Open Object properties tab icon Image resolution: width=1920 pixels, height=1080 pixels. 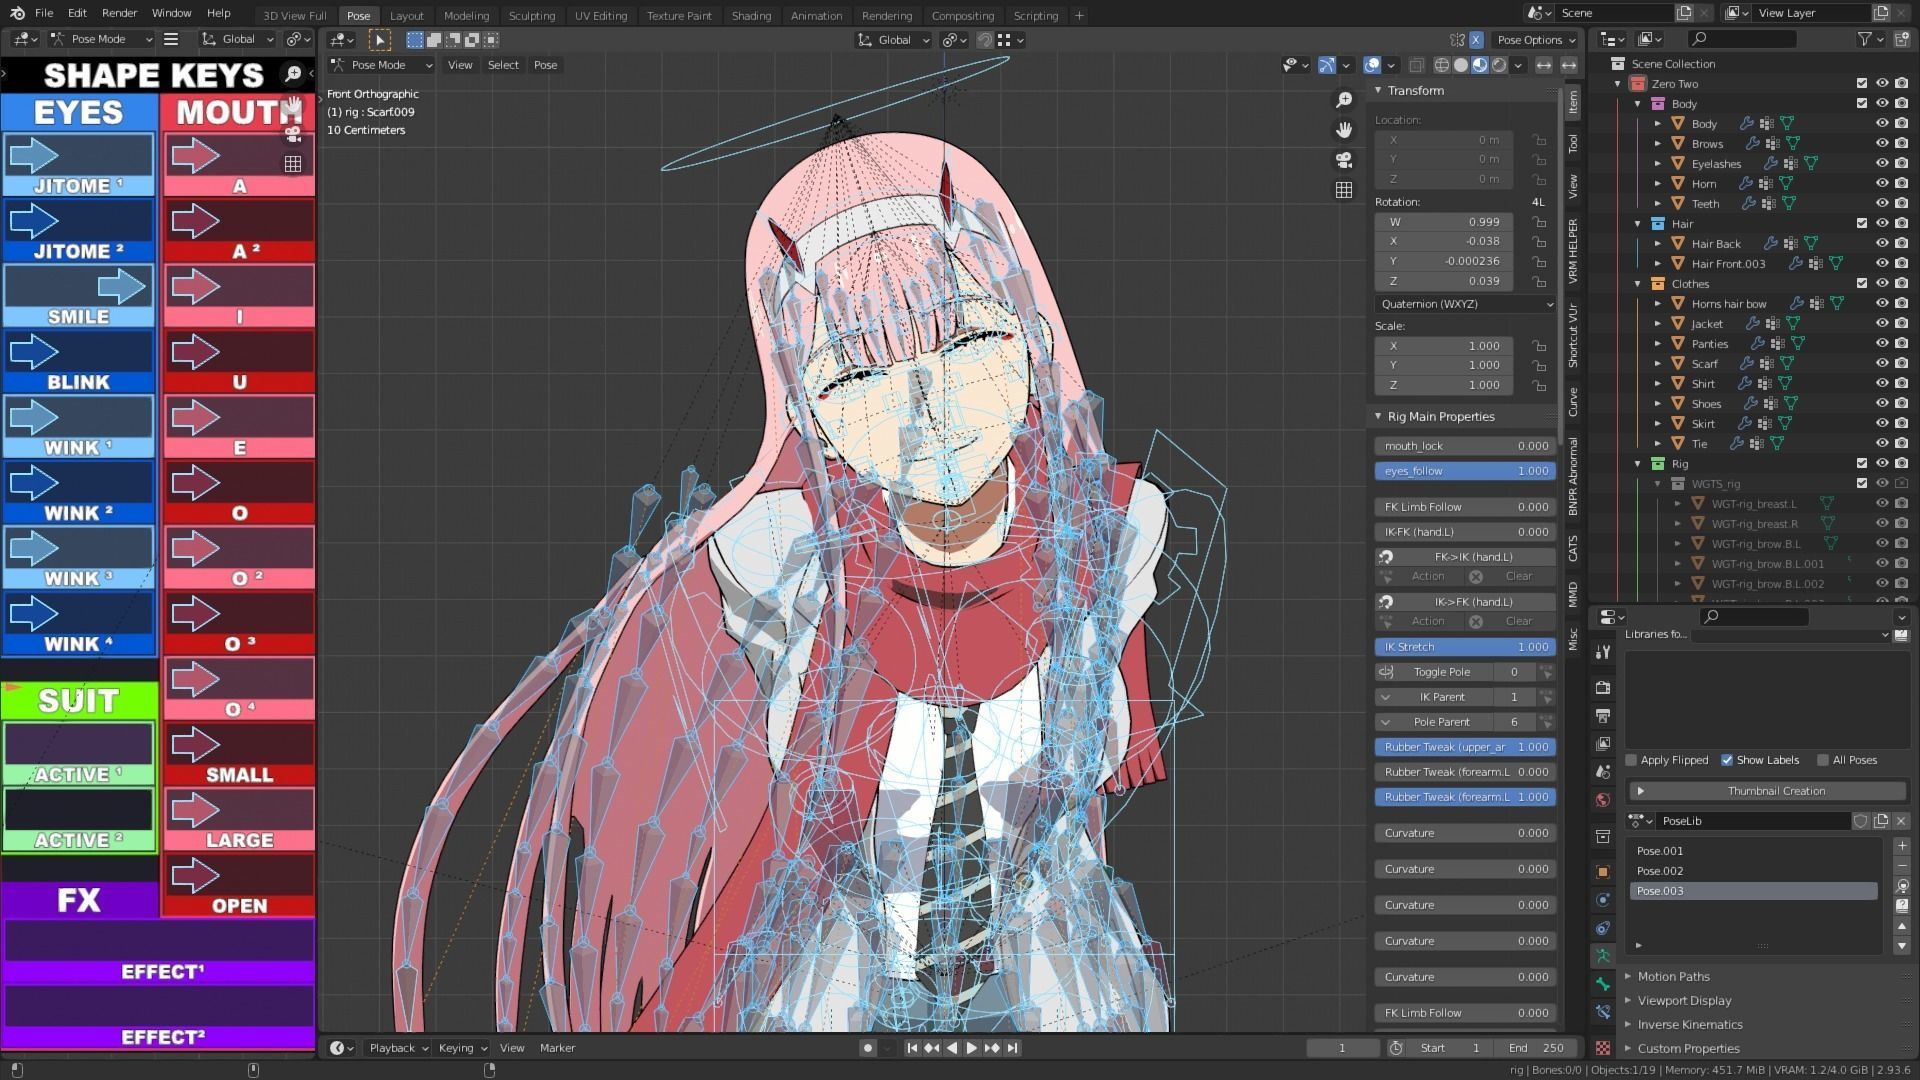(1603, 872)
